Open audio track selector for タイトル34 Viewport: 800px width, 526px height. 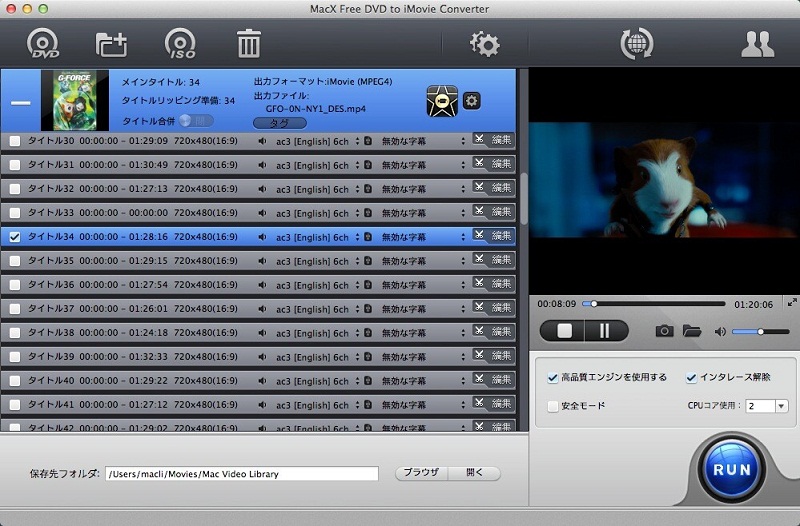coord(317,237)
